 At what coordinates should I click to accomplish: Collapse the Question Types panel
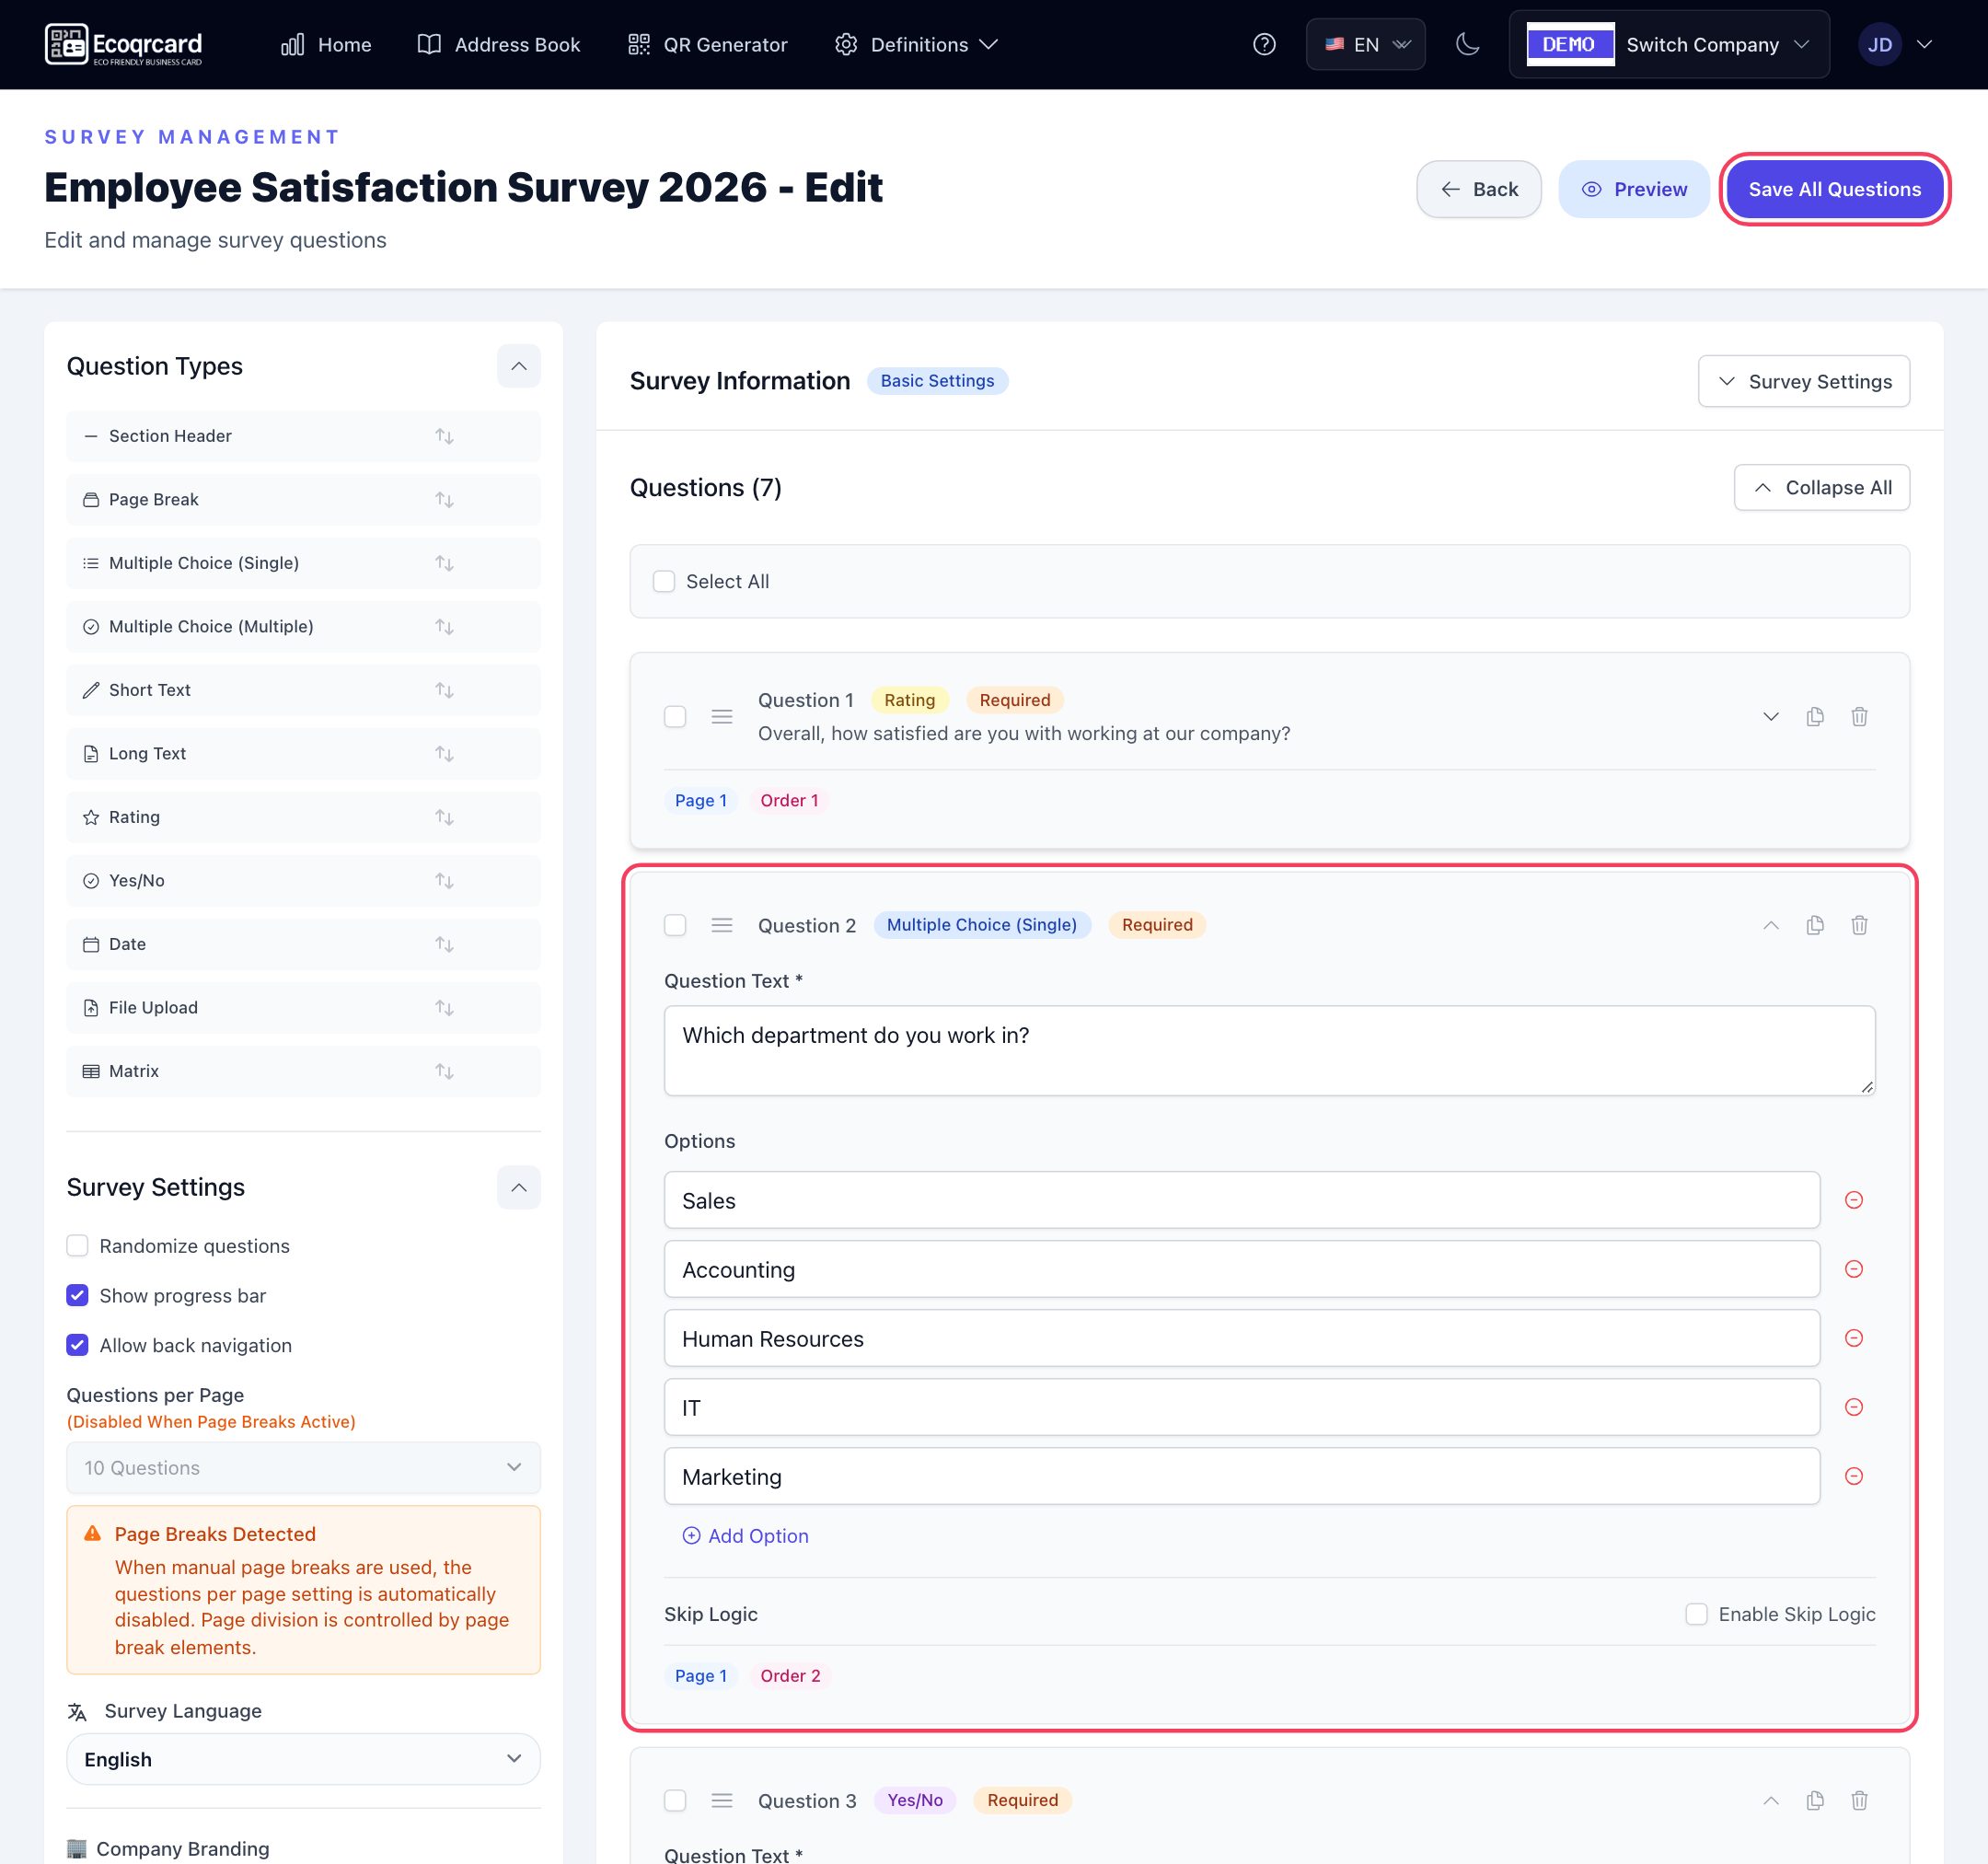[x=518, y=366]
